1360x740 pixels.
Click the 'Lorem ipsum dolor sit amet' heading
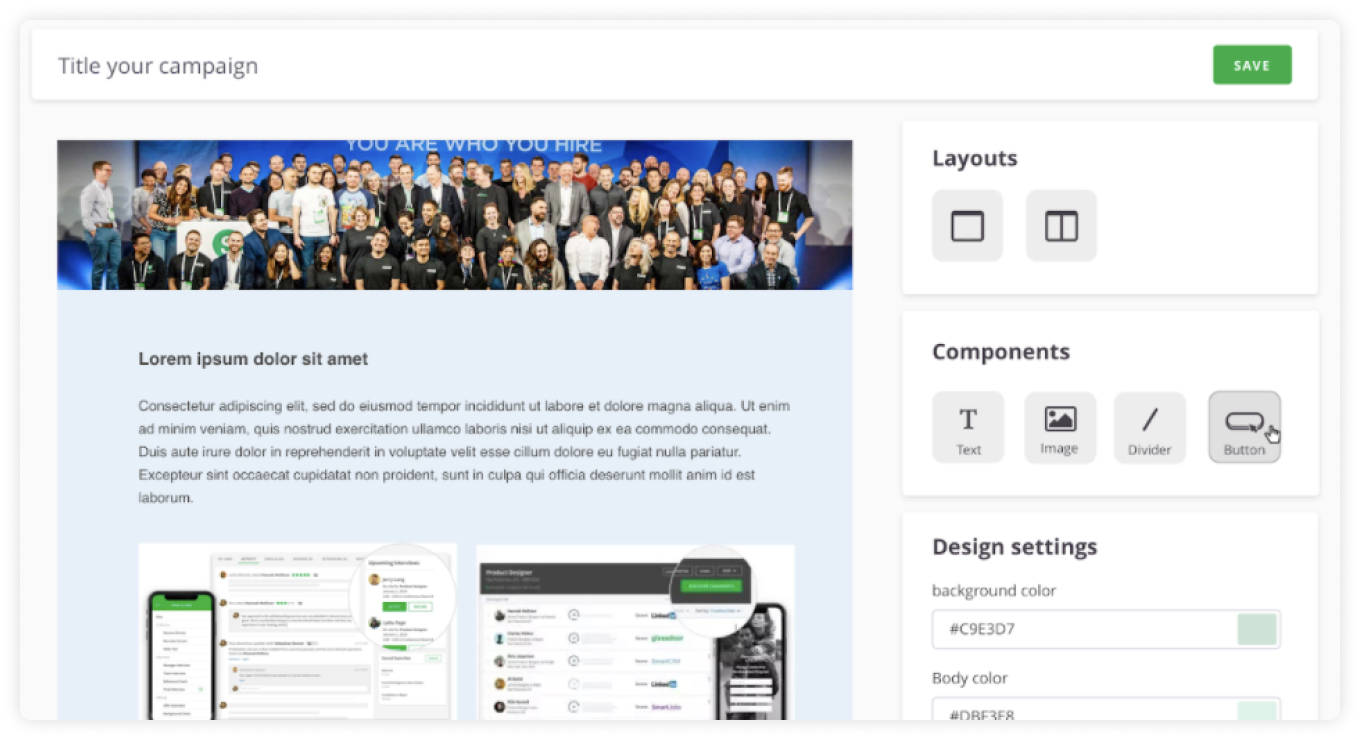click(x=253, y=359)
